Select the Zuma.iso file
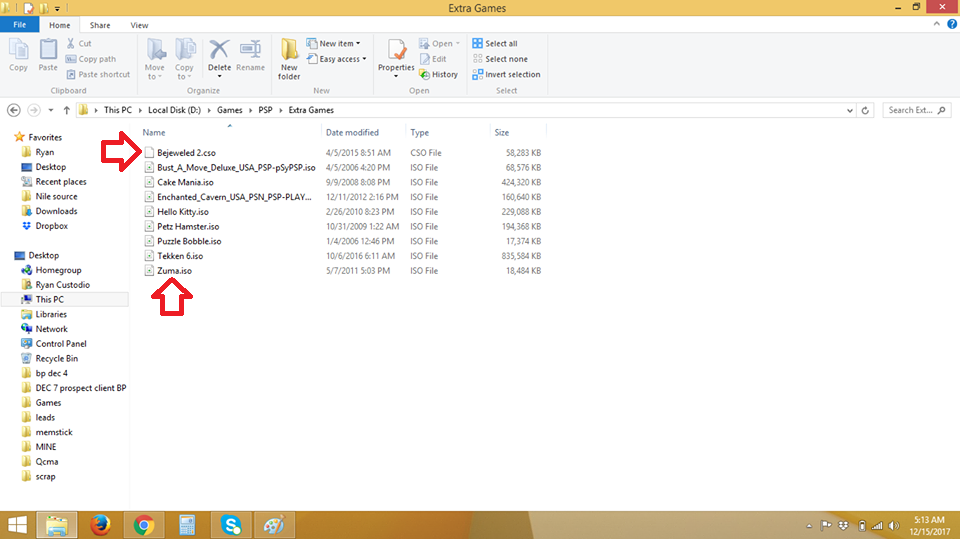 tap(174, 270)
